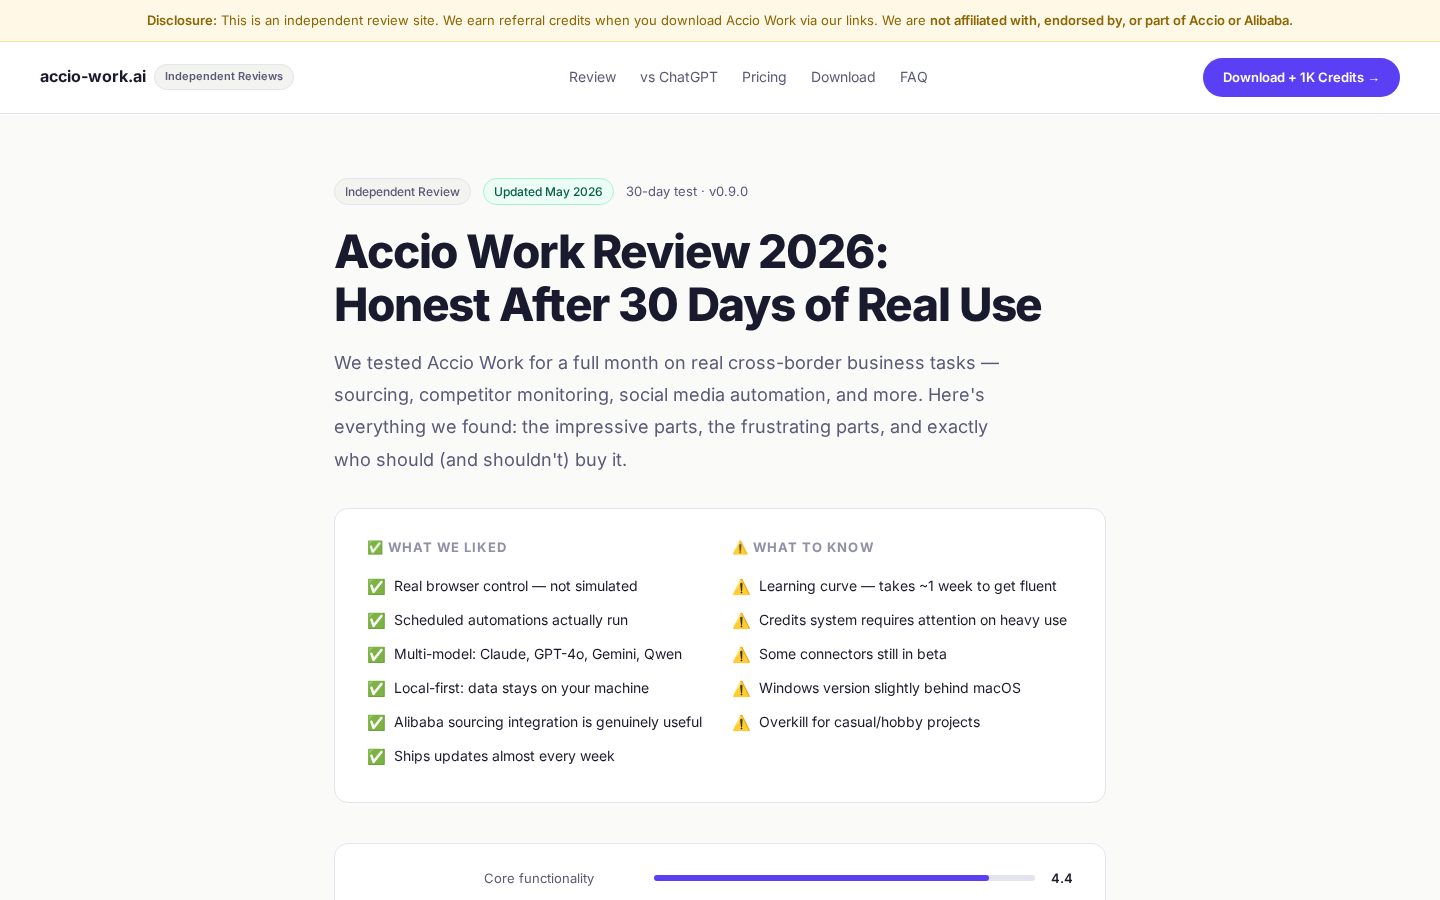Click 'Alibaba sourcing integration is genuinely useful' text
This screenshot has width=1440, height=900.
(x=548, y=722)
